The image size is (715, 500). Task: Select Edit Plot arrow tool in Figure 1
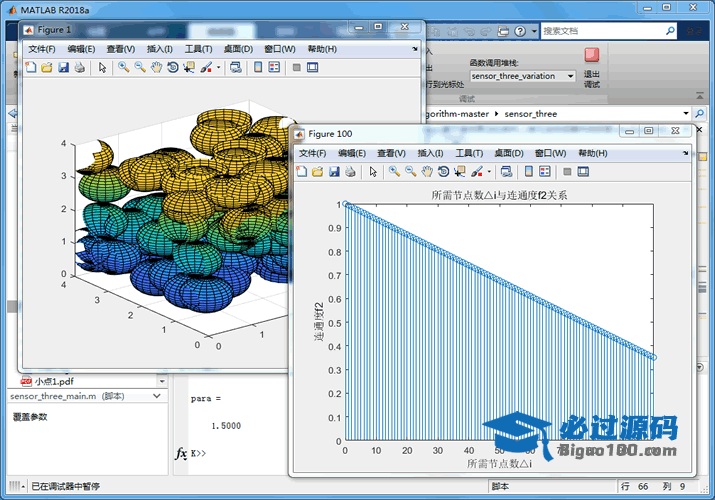coord(102,67)
